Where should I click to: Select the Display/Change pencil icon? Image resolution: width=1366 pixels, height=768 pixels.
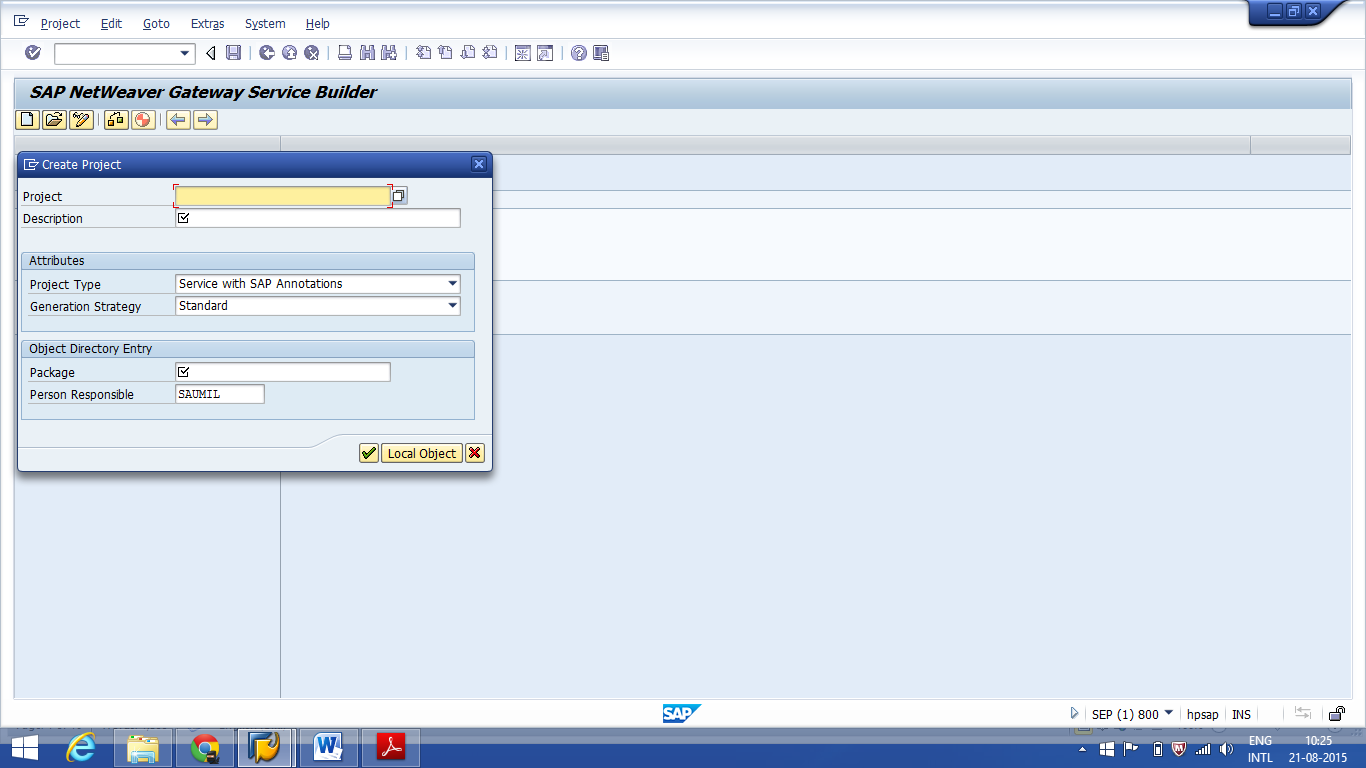tap(81, 120)
